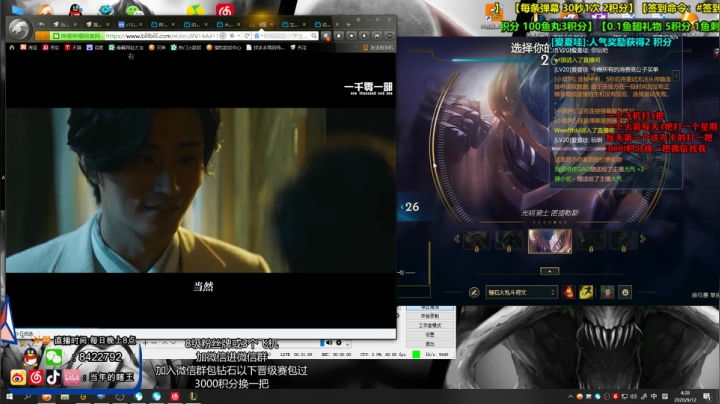
Task: Open a new browser tab with the plus
Action: [x=348, y=24]
